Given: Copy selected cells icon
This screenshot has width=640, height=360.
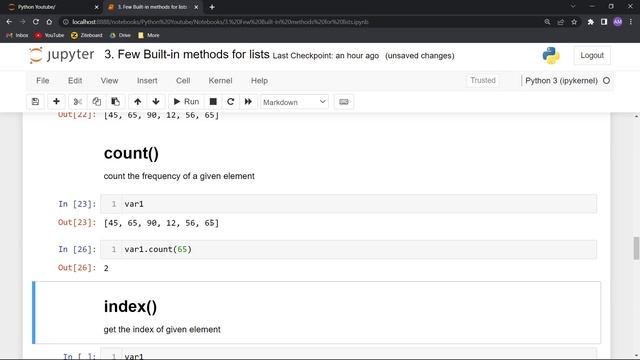Looking at the screenshot, I should [x=96, y=102].
